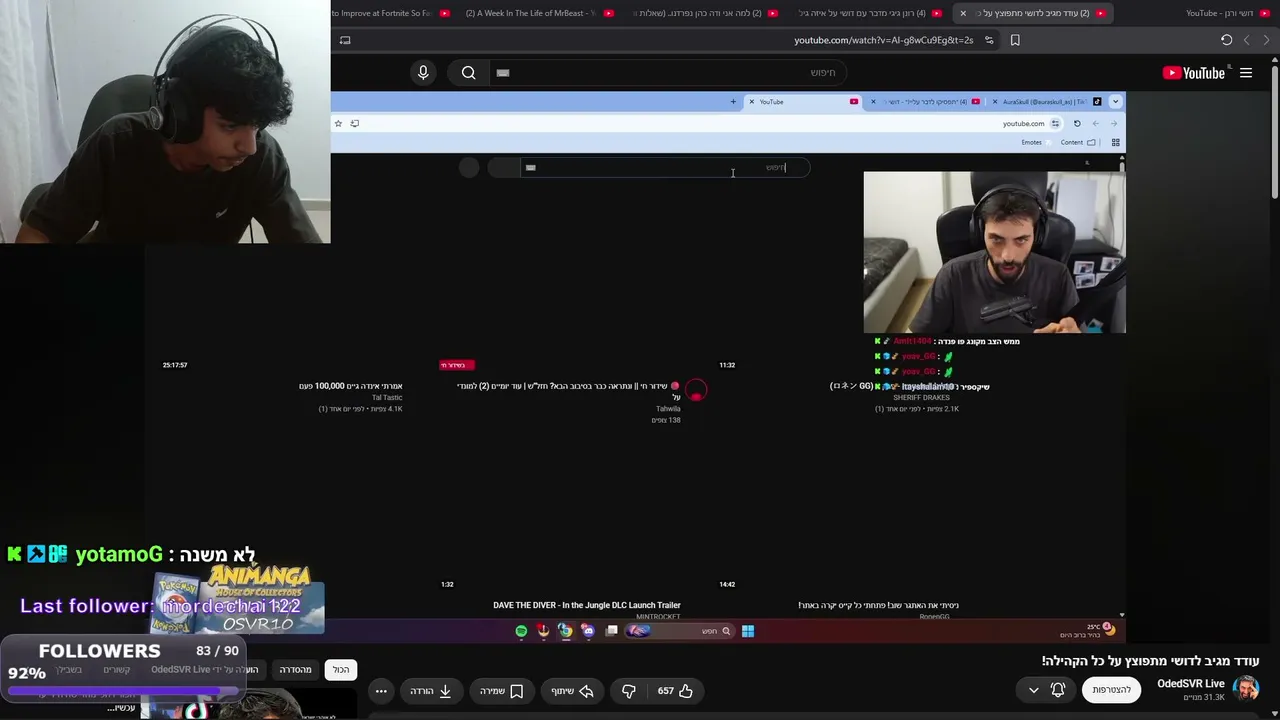The image size is (1280, 720).
Task: Open the Dave the Diver DLC trailer title
Action: tap(587, 605)
